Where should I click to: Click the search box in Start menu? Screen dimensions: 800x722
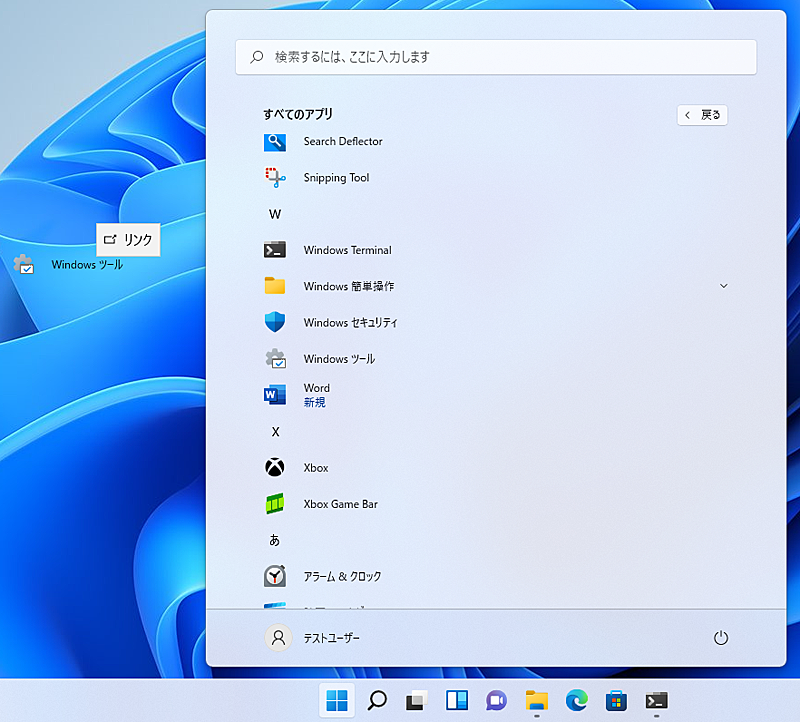[496, 57]
